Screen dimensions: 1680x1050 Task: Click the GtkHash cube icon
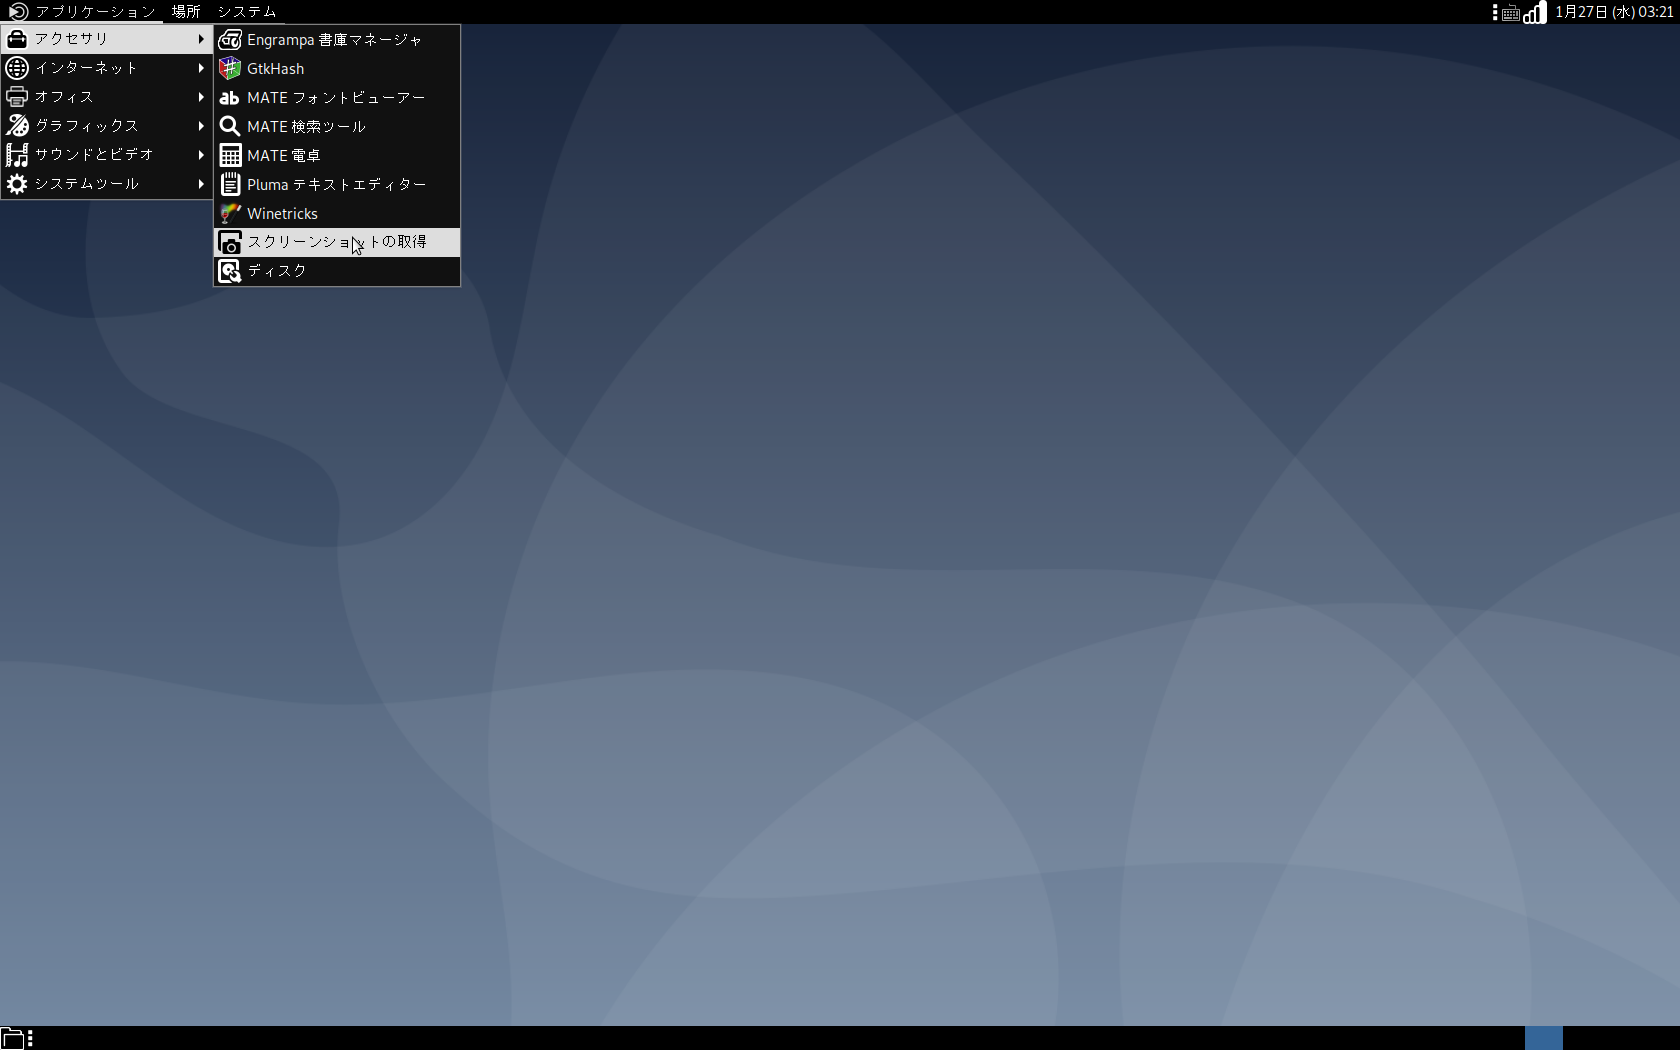point(230,69)
